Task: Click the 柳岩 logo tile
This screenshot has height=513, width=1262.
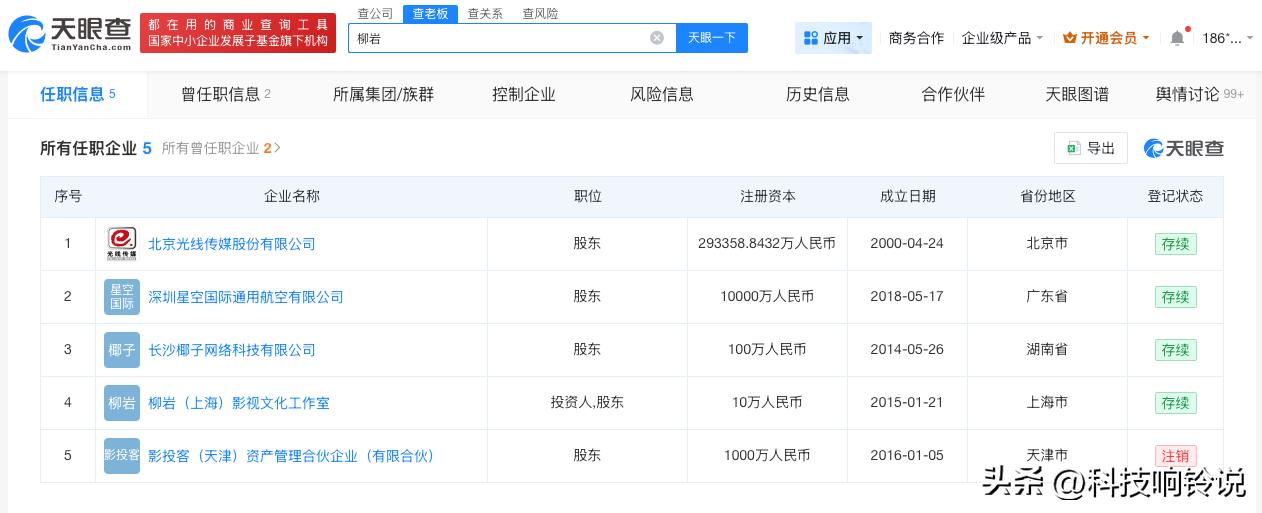Action: click(x=122, y=403)
